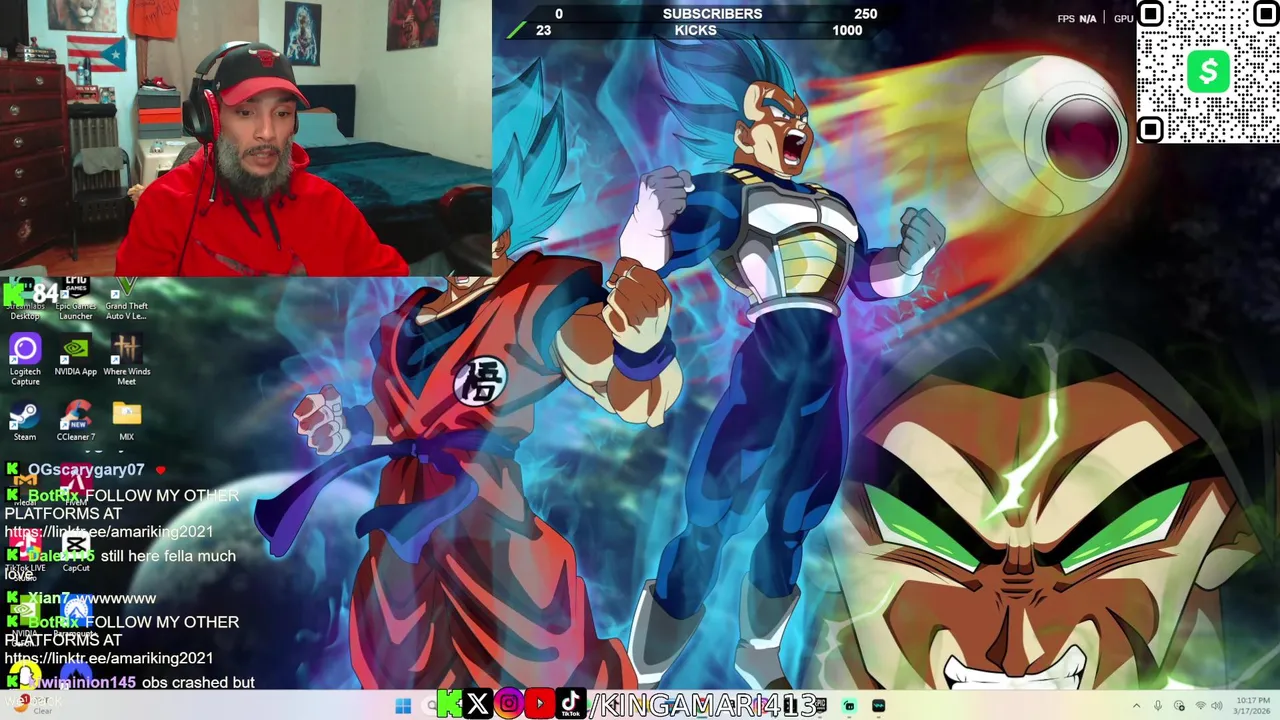
Task: Open the Epic Games Launcher desktop shortcut
Action: click(x=75, y=300)
